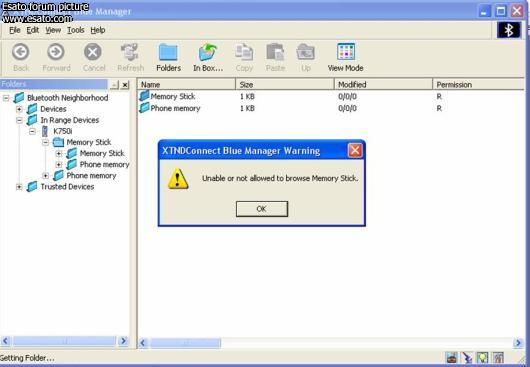Click the dialog's 'Unable or not allowed' message text

280,178
